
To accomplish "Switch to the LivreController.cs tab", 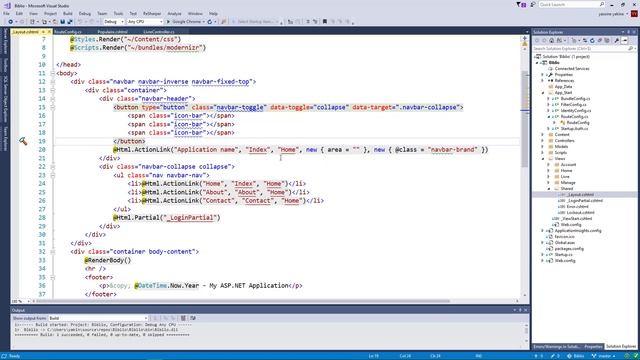I will point(159,32).
